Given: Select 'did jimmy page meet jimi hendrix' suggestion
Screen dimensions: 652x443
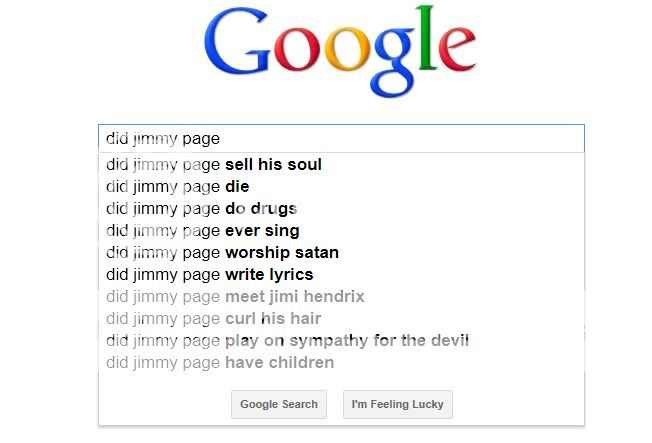Looking at the screenshot, I should pyautogui.click(x=235, y=296).
